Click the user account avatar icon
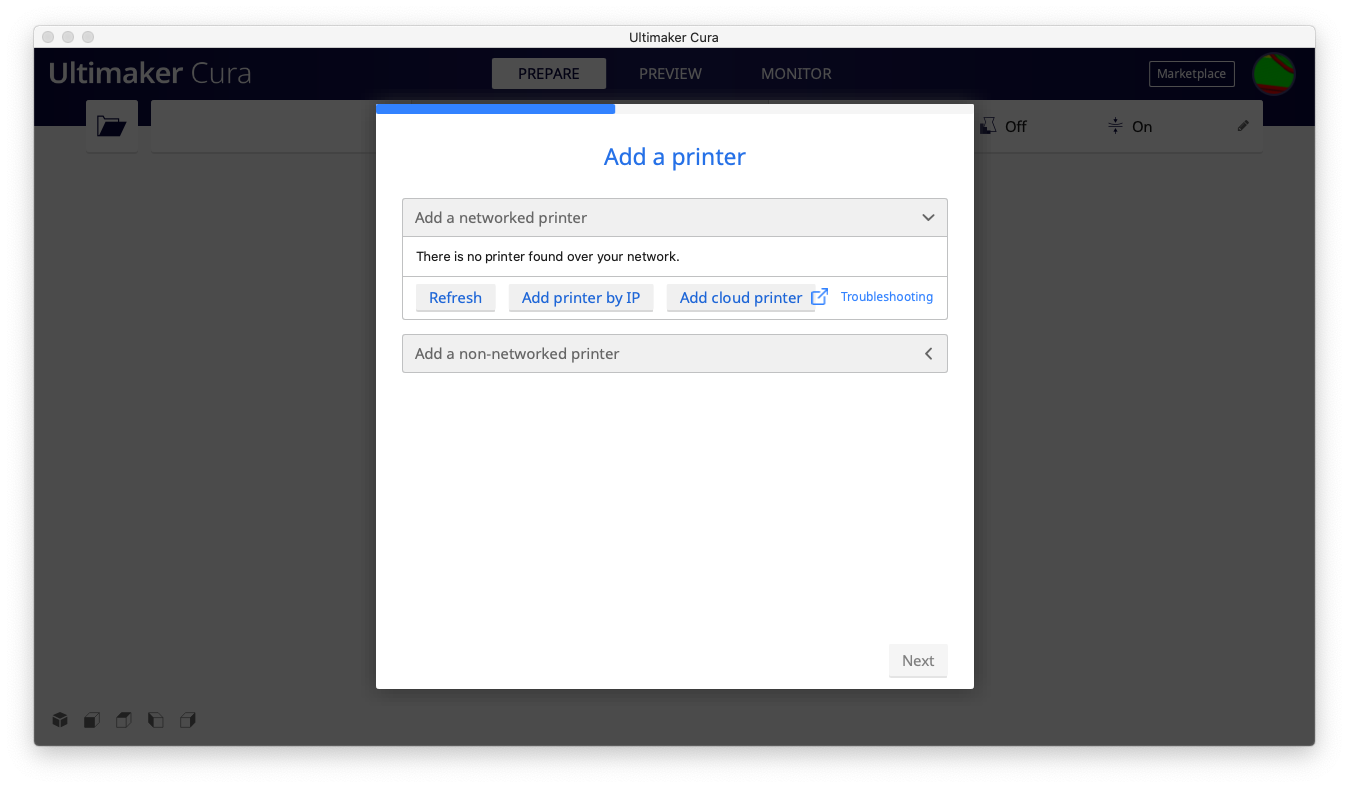Viewport: 1349px width, 788px height. tap(1274, 74)
